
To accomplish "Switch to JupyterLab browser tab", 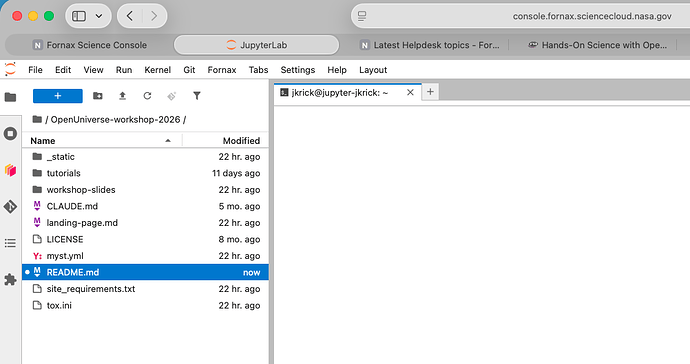I will (257, 45).
